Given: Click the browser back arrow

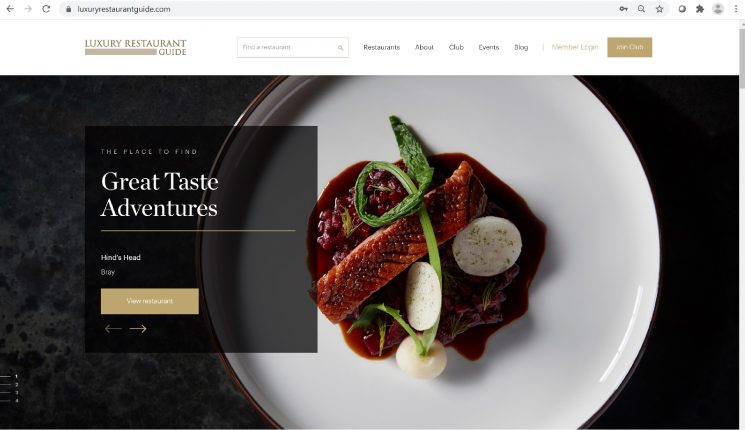Looking at the screenshot, I should [x=10, y=9].
